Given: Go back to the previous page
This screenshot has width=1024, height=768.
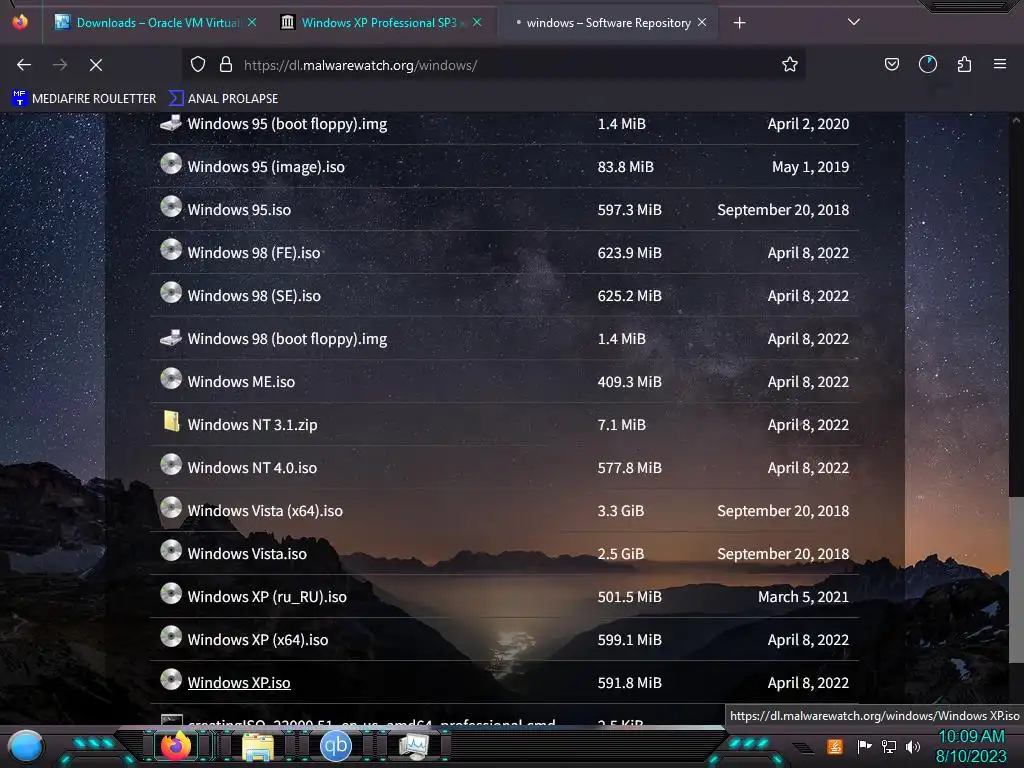Looking at the screenshot, I should [24, 65].
